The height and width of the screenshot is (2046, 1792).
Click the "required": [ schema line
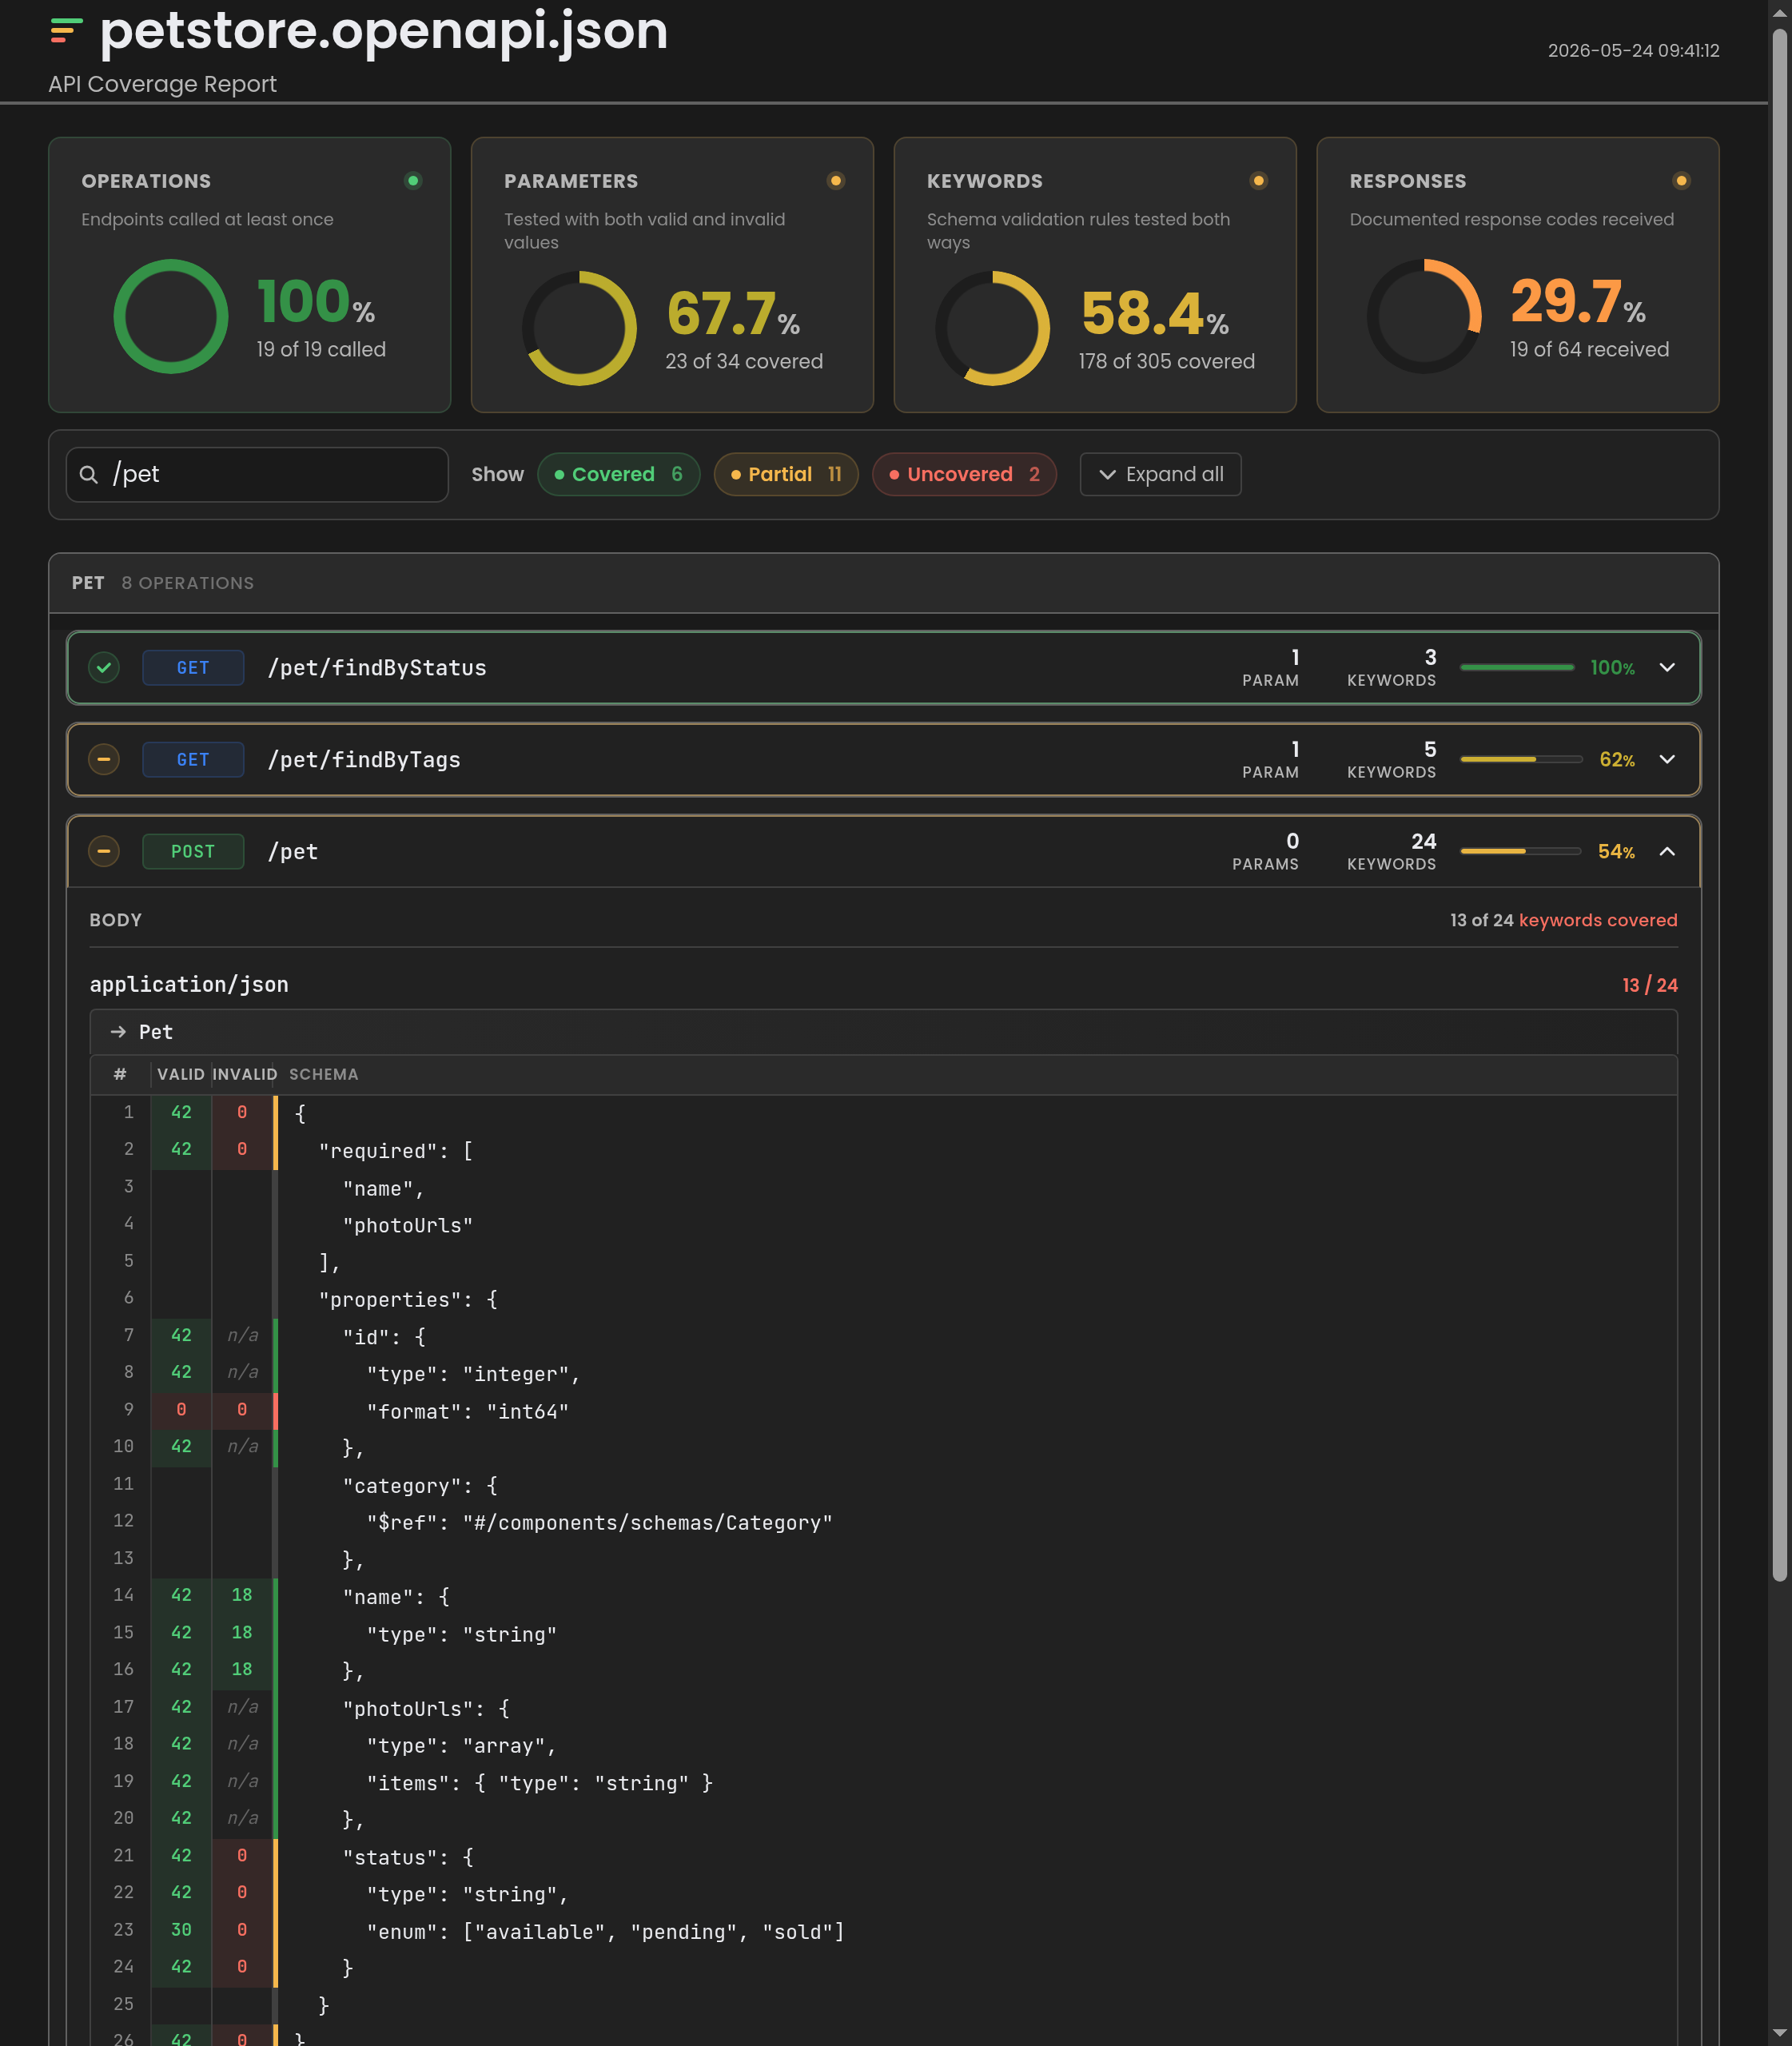point(396,1150)
